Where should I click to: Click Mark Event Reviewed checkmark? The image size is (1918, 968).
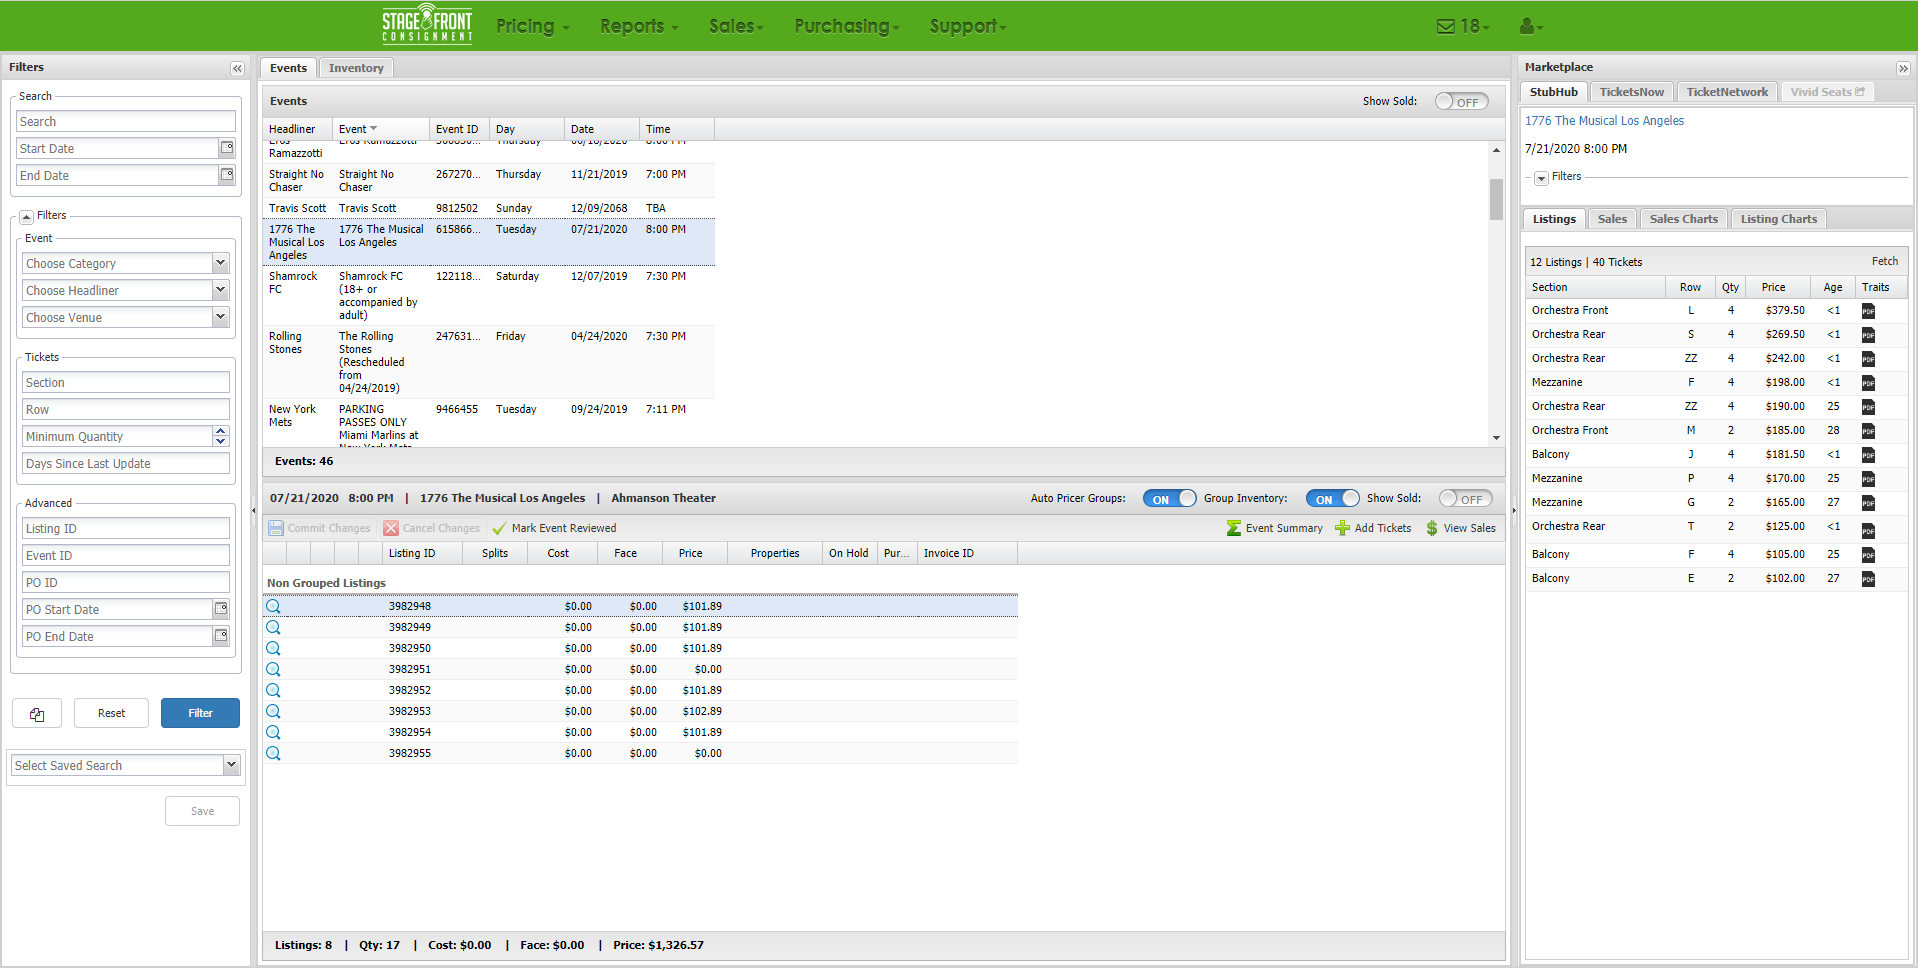tap(499, 528)
